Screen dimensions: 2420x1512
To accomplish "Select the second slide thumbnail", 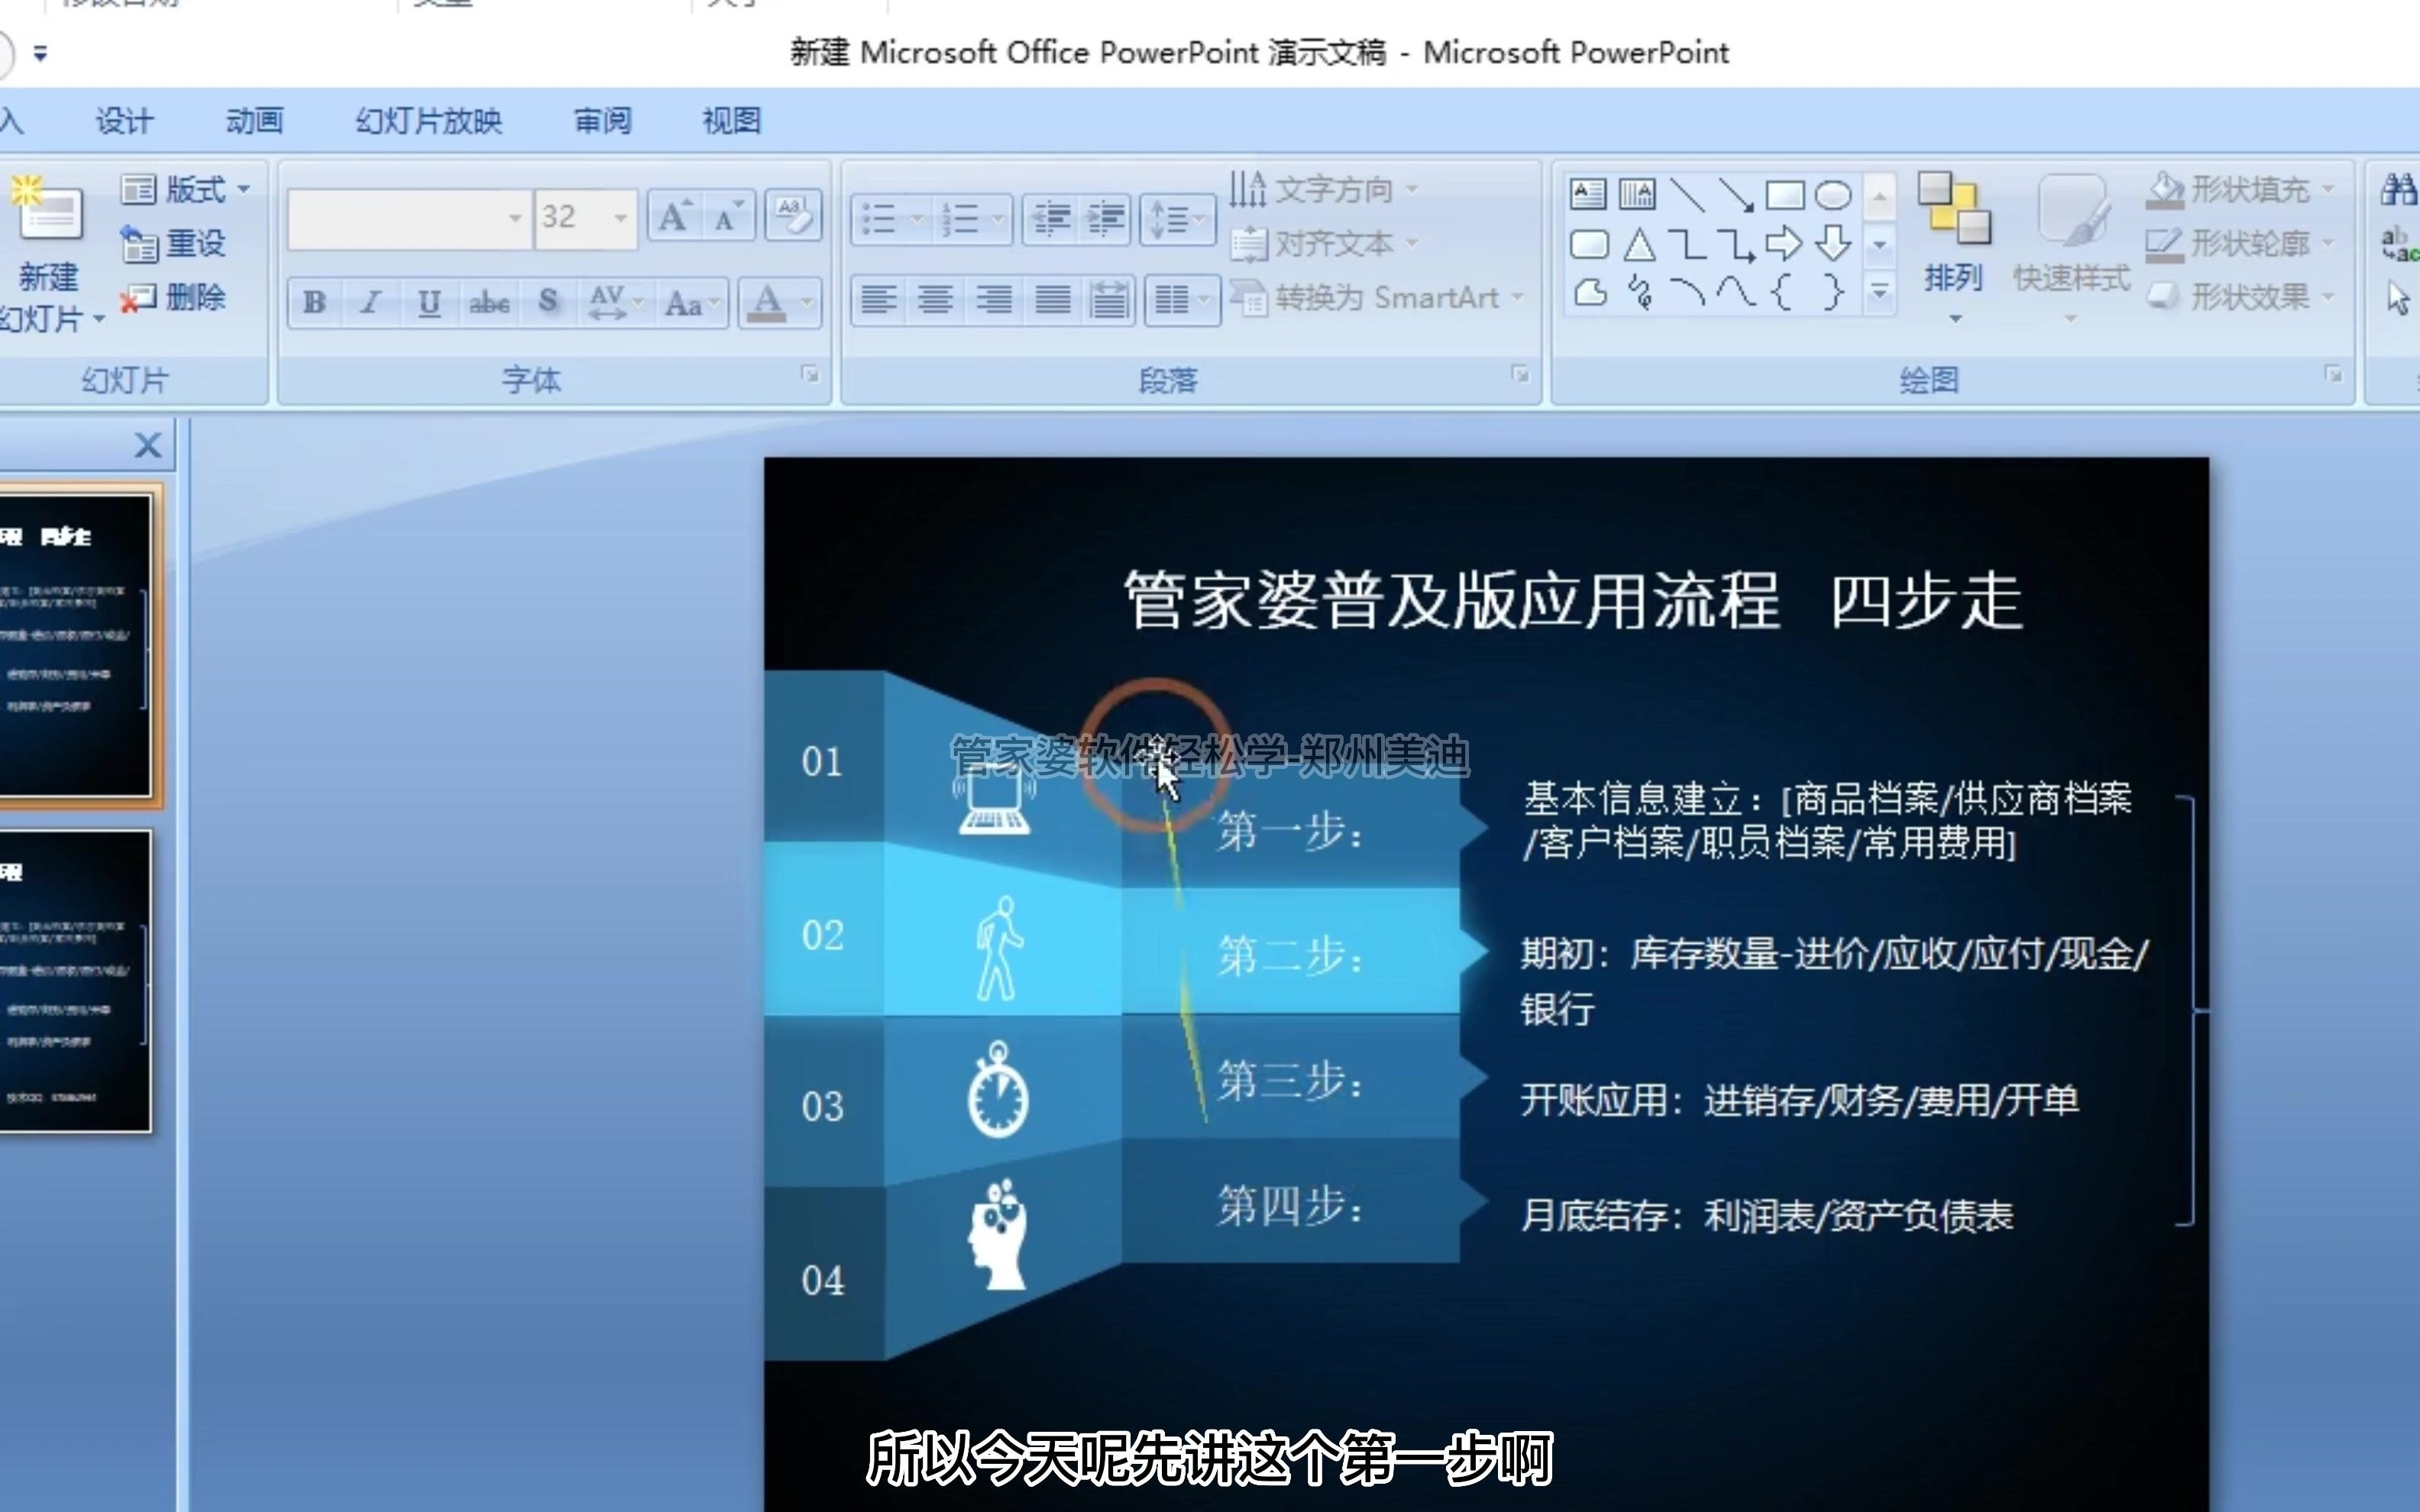I will click(x=75, y=981).
